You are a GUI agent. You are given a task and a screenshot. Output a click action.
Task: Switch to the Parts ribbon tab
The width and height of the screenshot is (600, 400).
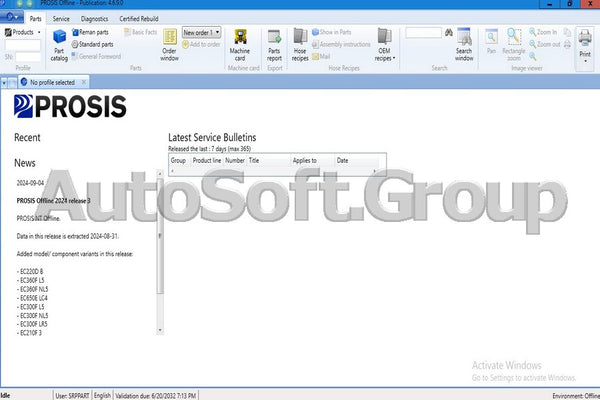click(x=36, y=19)
